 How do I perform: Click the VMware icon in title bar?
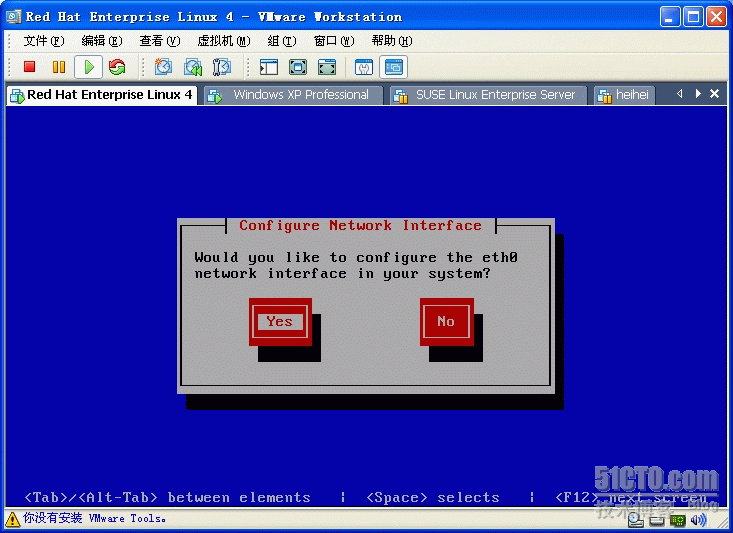pos(14,17)
